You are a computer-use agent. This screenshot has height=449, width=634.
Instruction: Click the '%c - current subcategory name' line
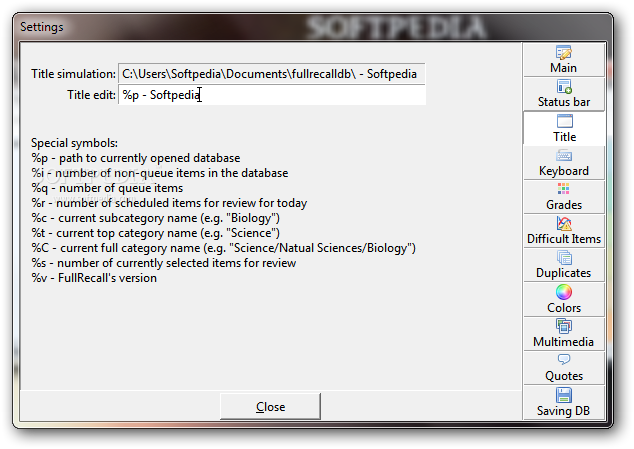(x=156, y=218)
